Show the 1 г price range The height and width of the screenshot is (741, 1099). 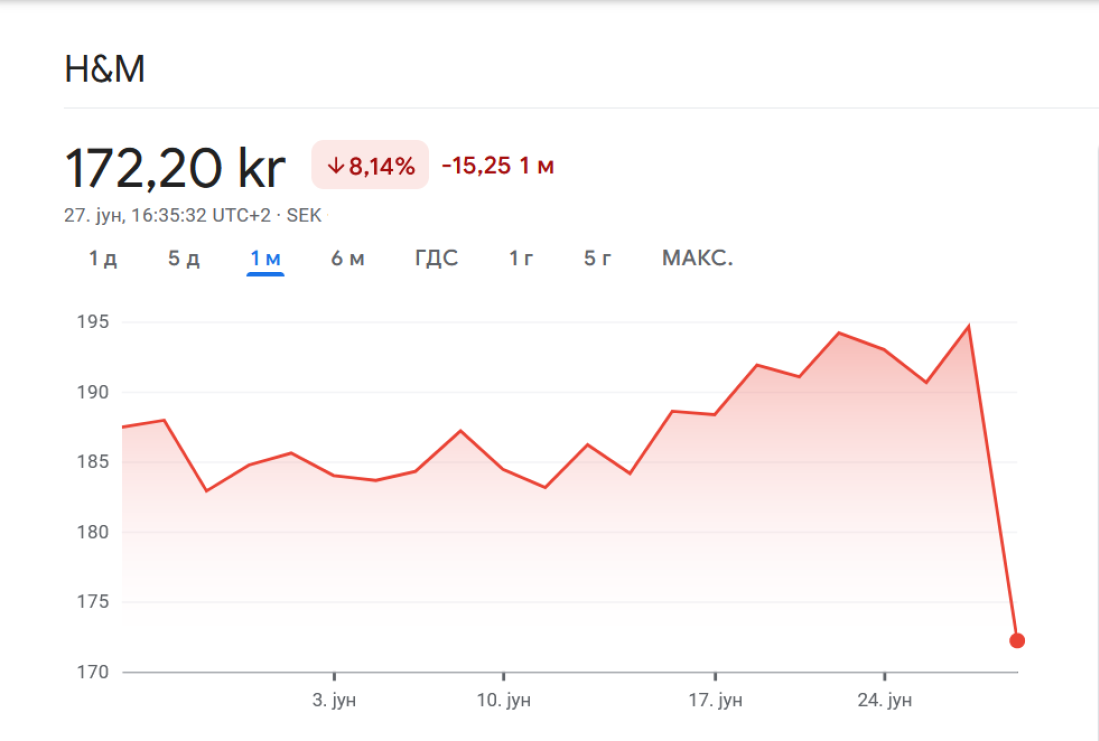click(x=521, y=259)
